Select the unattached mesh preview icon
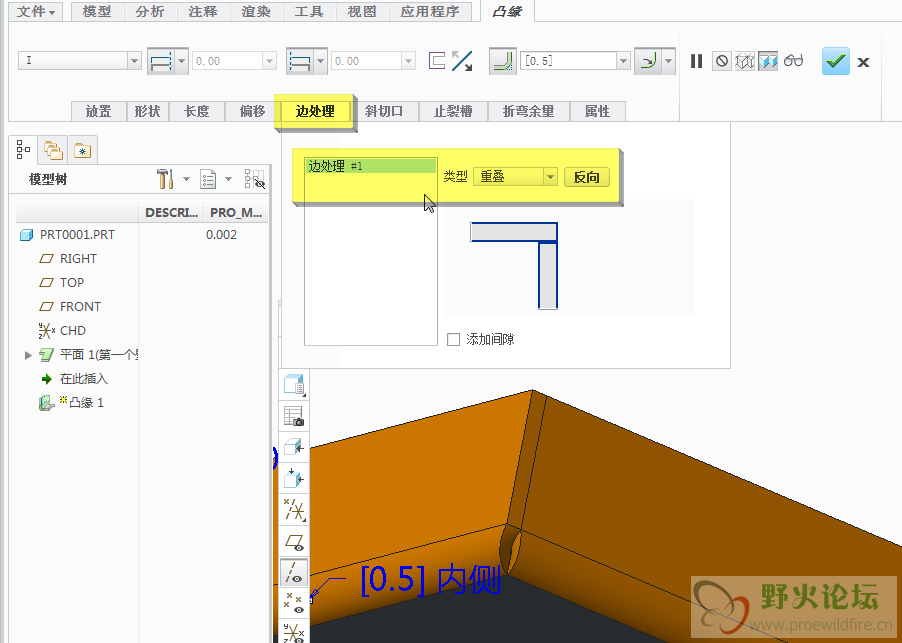Viewport: 902px width, 643px height. tap(745, 61)
